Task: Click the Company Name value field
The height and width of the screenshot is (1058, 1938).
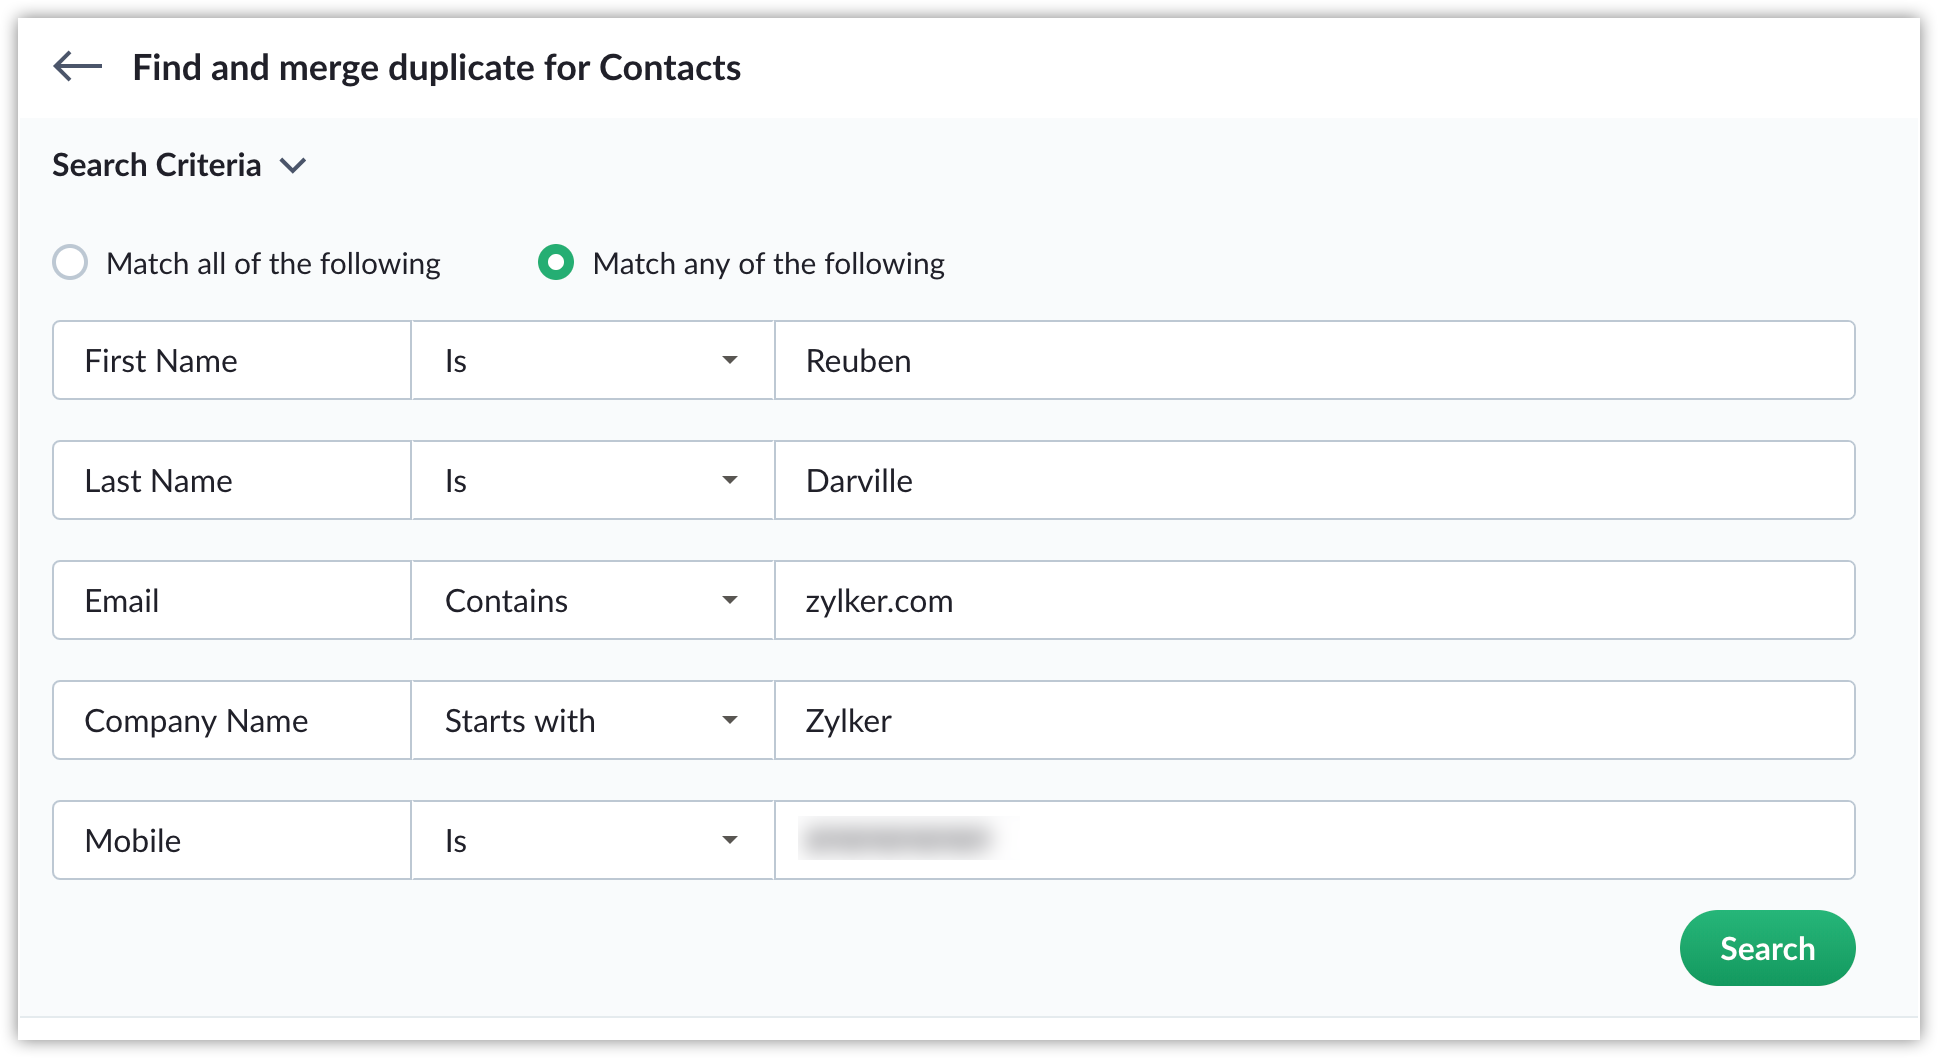Action: tap(1314, 721)
